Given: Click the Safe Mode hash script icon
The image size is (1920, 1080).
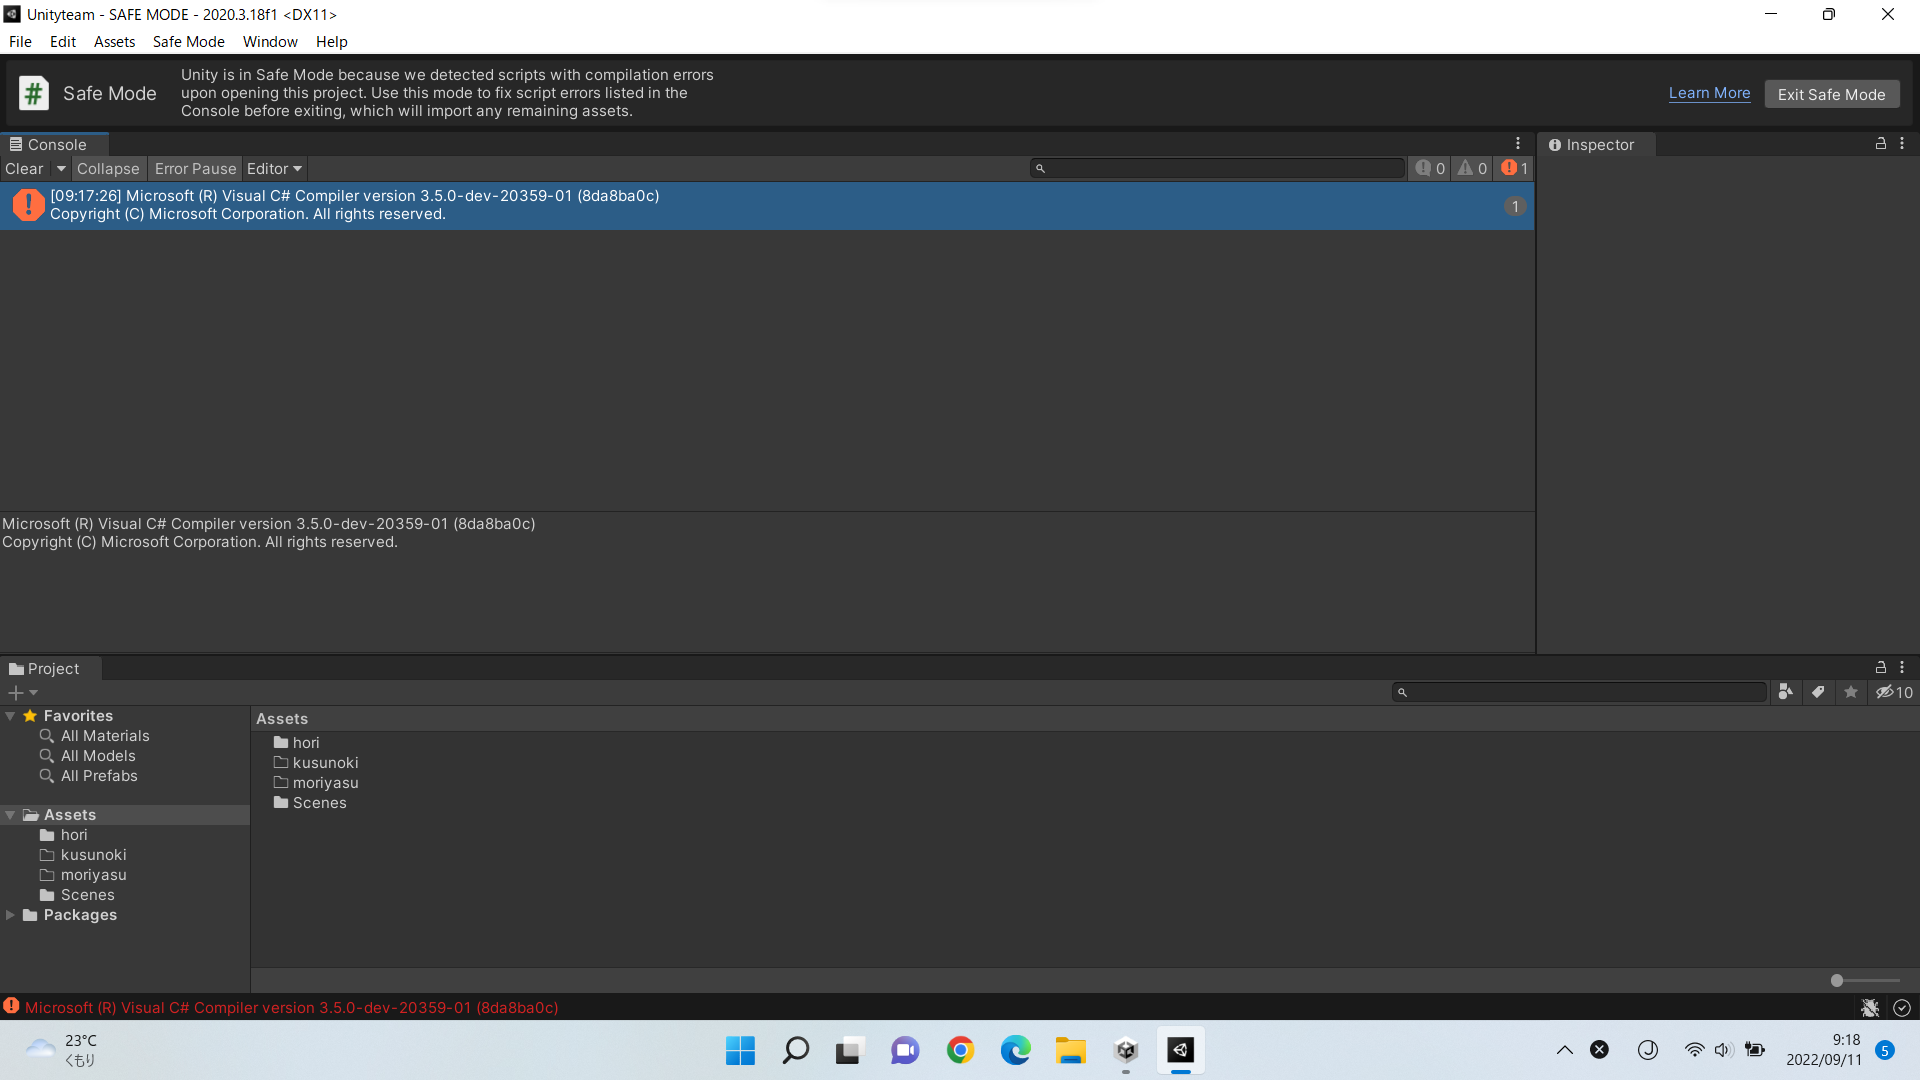Looking at the screenshot, I should point(34,93).
